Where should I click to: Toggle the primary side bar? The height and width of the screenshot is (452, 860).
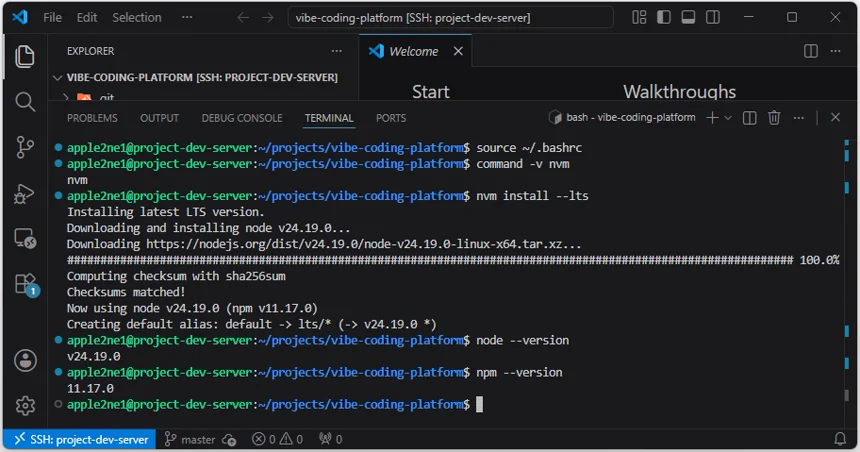click(x=664, y=18)
